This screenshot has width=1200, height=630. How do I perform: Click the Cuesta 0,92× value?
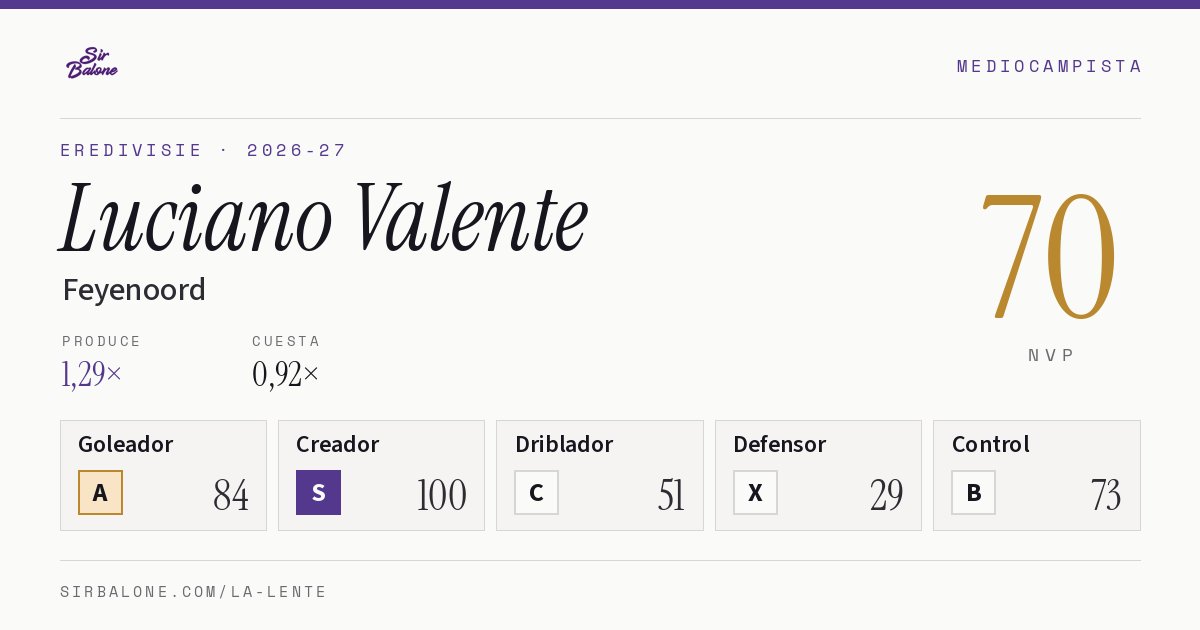286,374
